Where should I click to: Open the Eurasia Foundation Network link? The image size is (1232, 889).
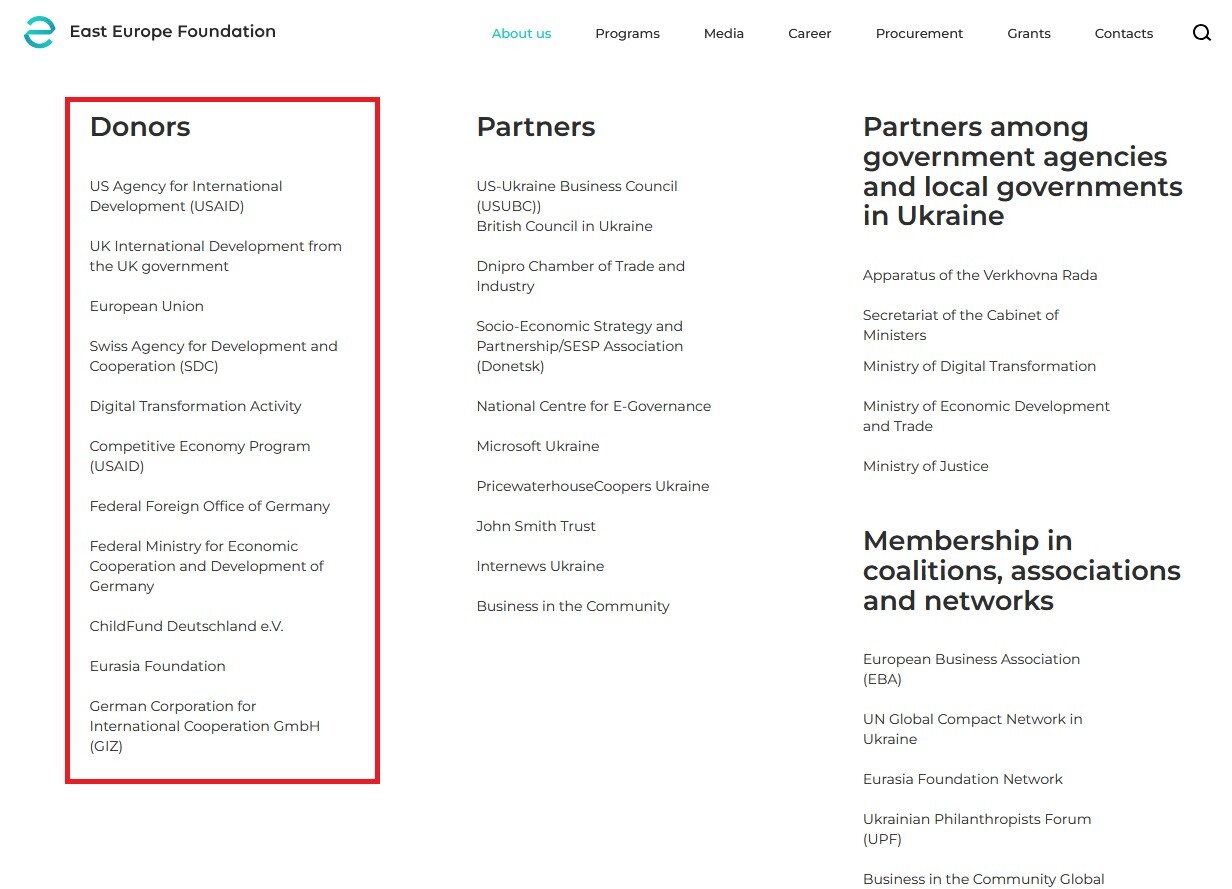pos(963,779)
